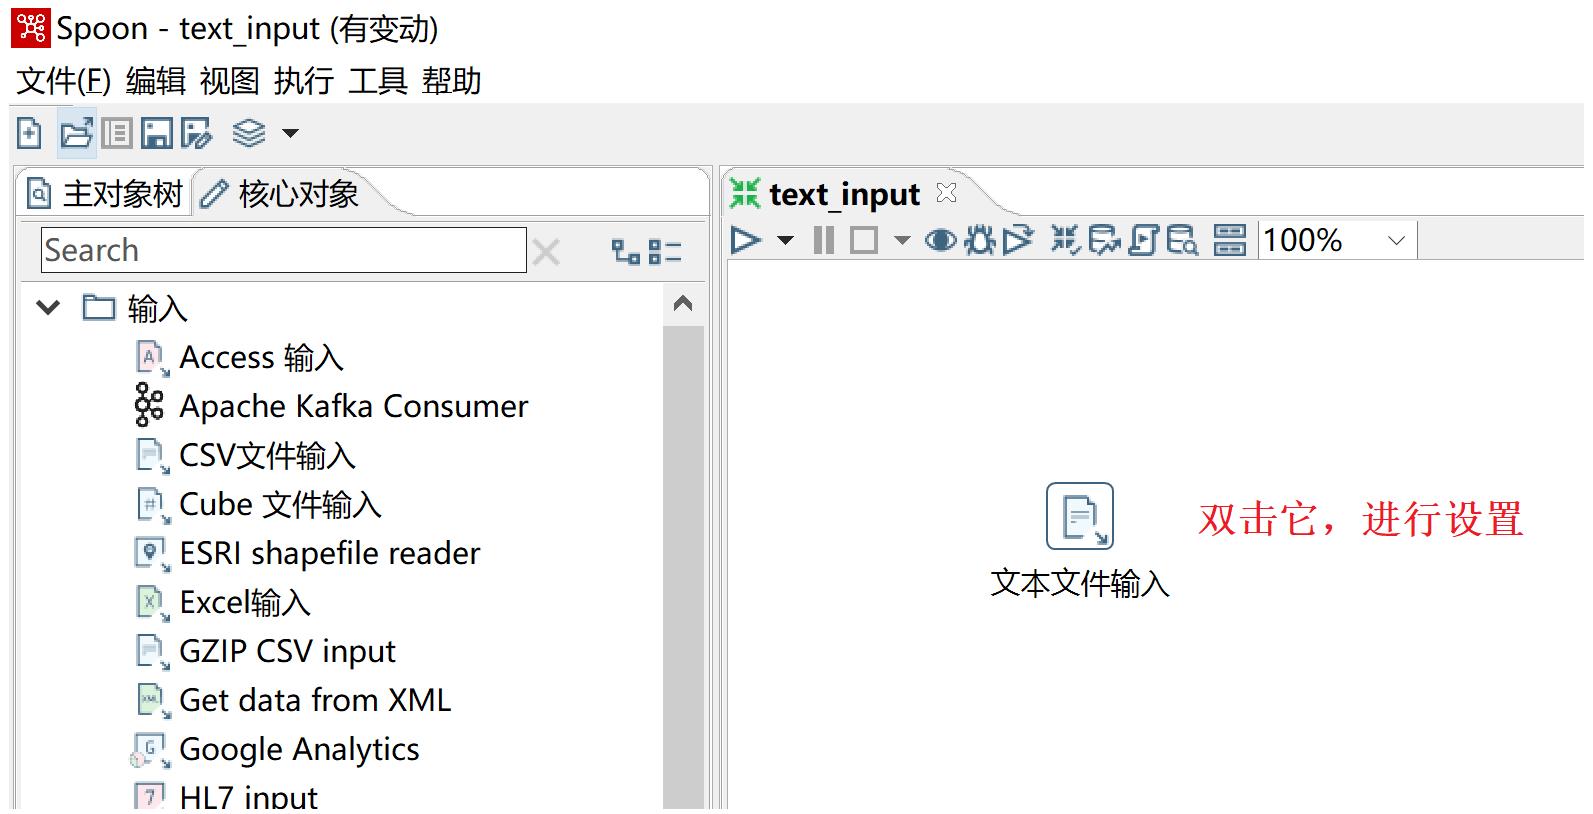Screen dimensions: 1593x814
Task: Click the explore database icon
Action: [1182, 240]
